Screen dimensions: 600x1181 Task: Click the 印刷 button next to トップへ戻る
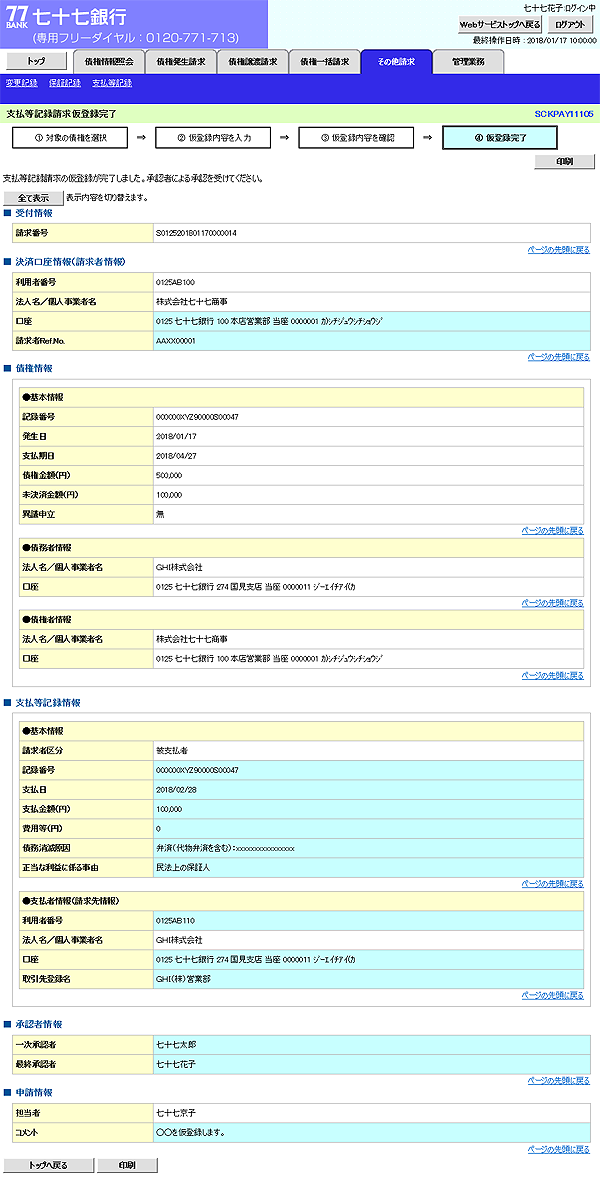click(x=127, y=1165)
